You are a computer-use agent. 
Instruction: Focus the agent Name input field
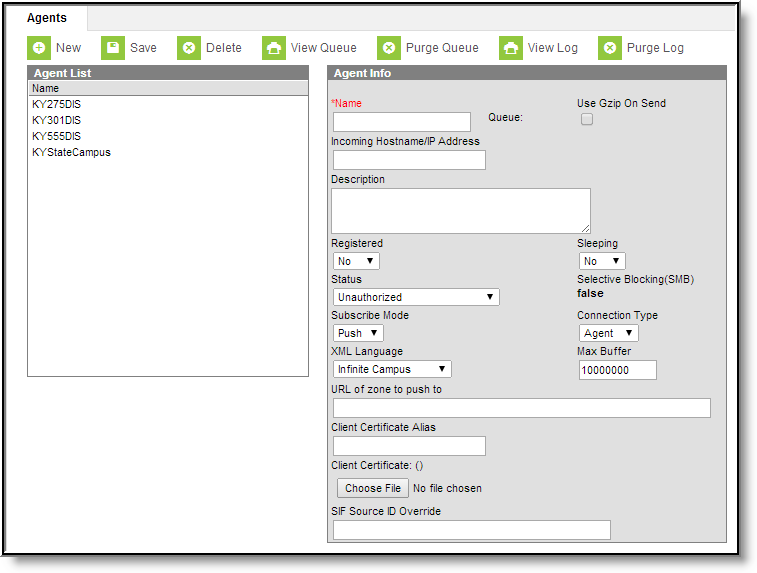point(402,122)
